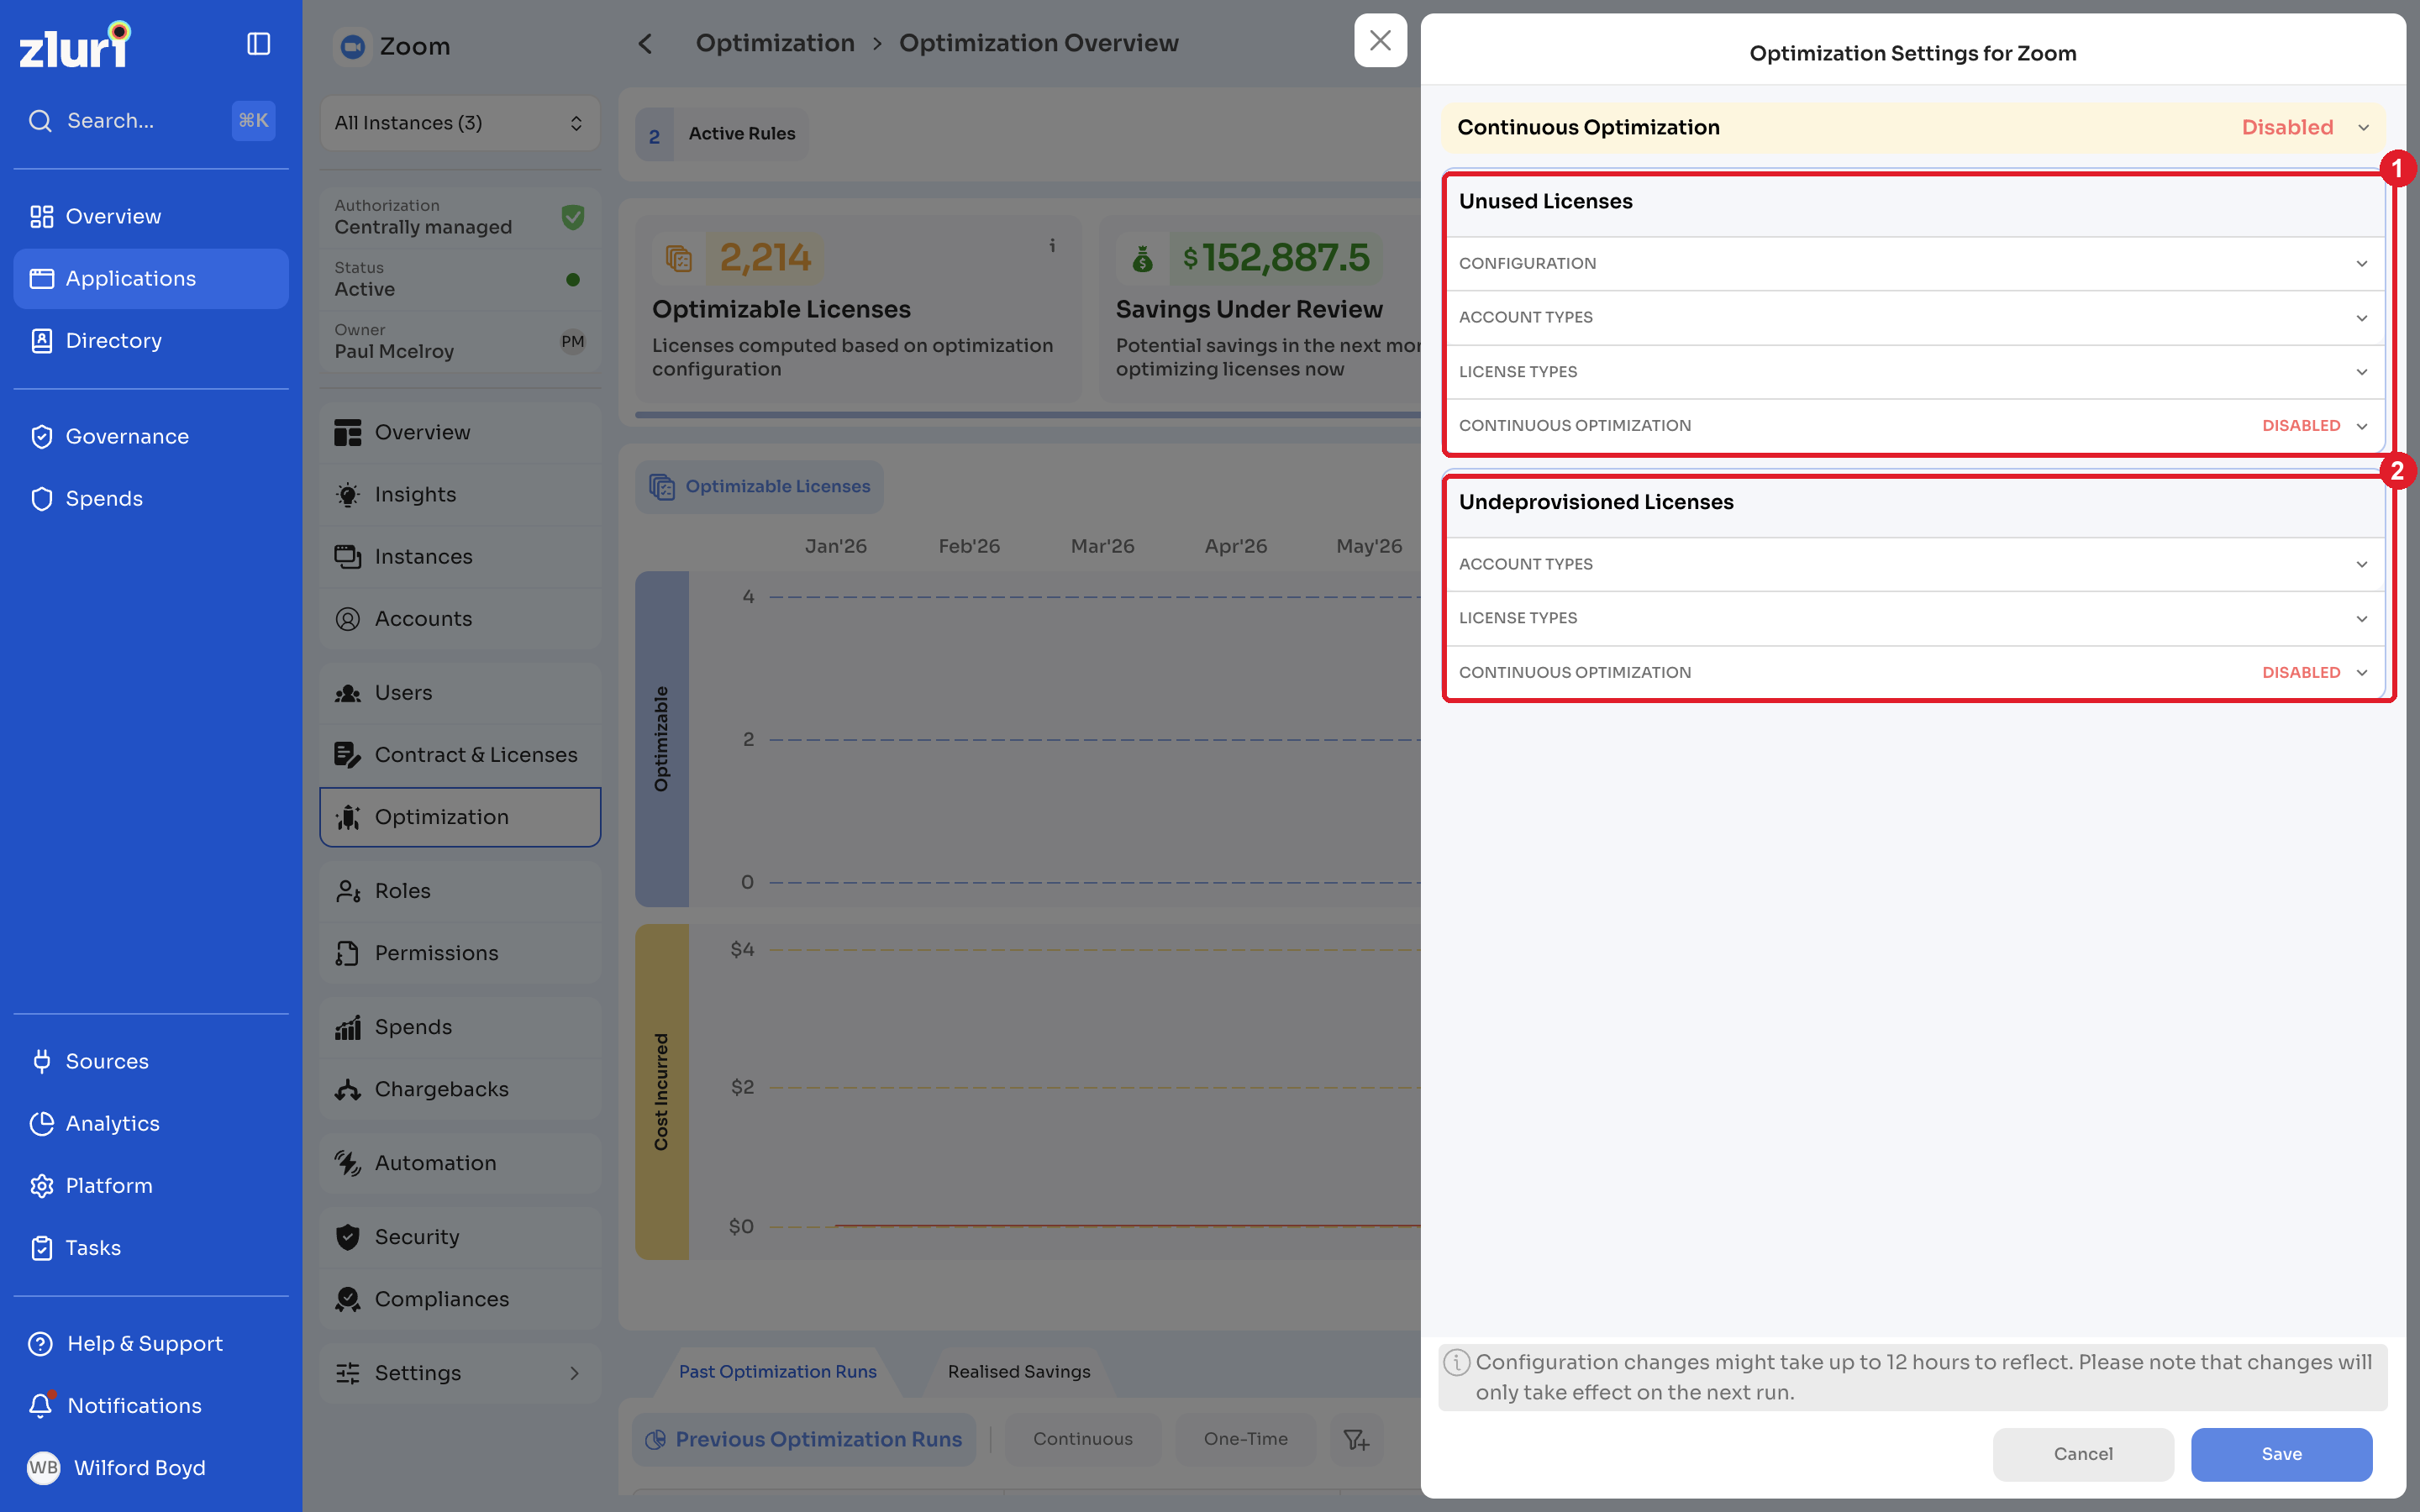This screenshot has width=2420, height=1512.
Task: Click the PM owner avatar badge
Action: click(x=572, y=341)
